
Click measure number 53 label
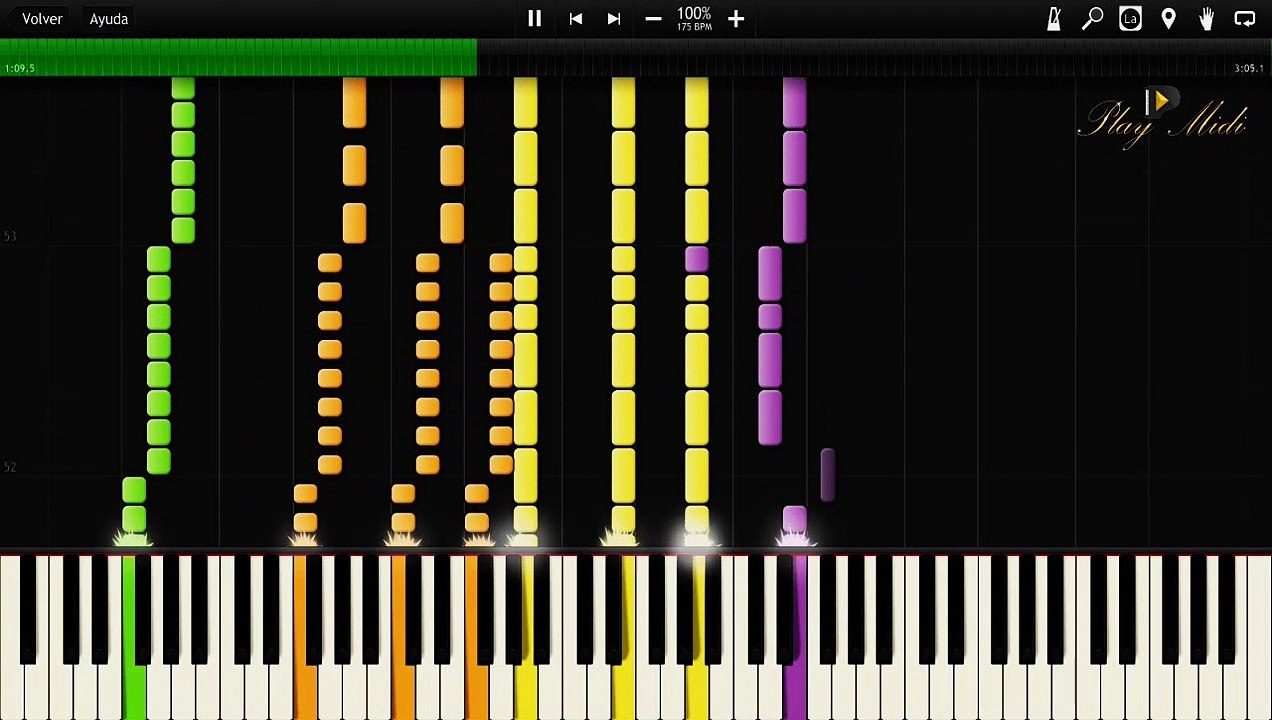[x=10, y=236]
